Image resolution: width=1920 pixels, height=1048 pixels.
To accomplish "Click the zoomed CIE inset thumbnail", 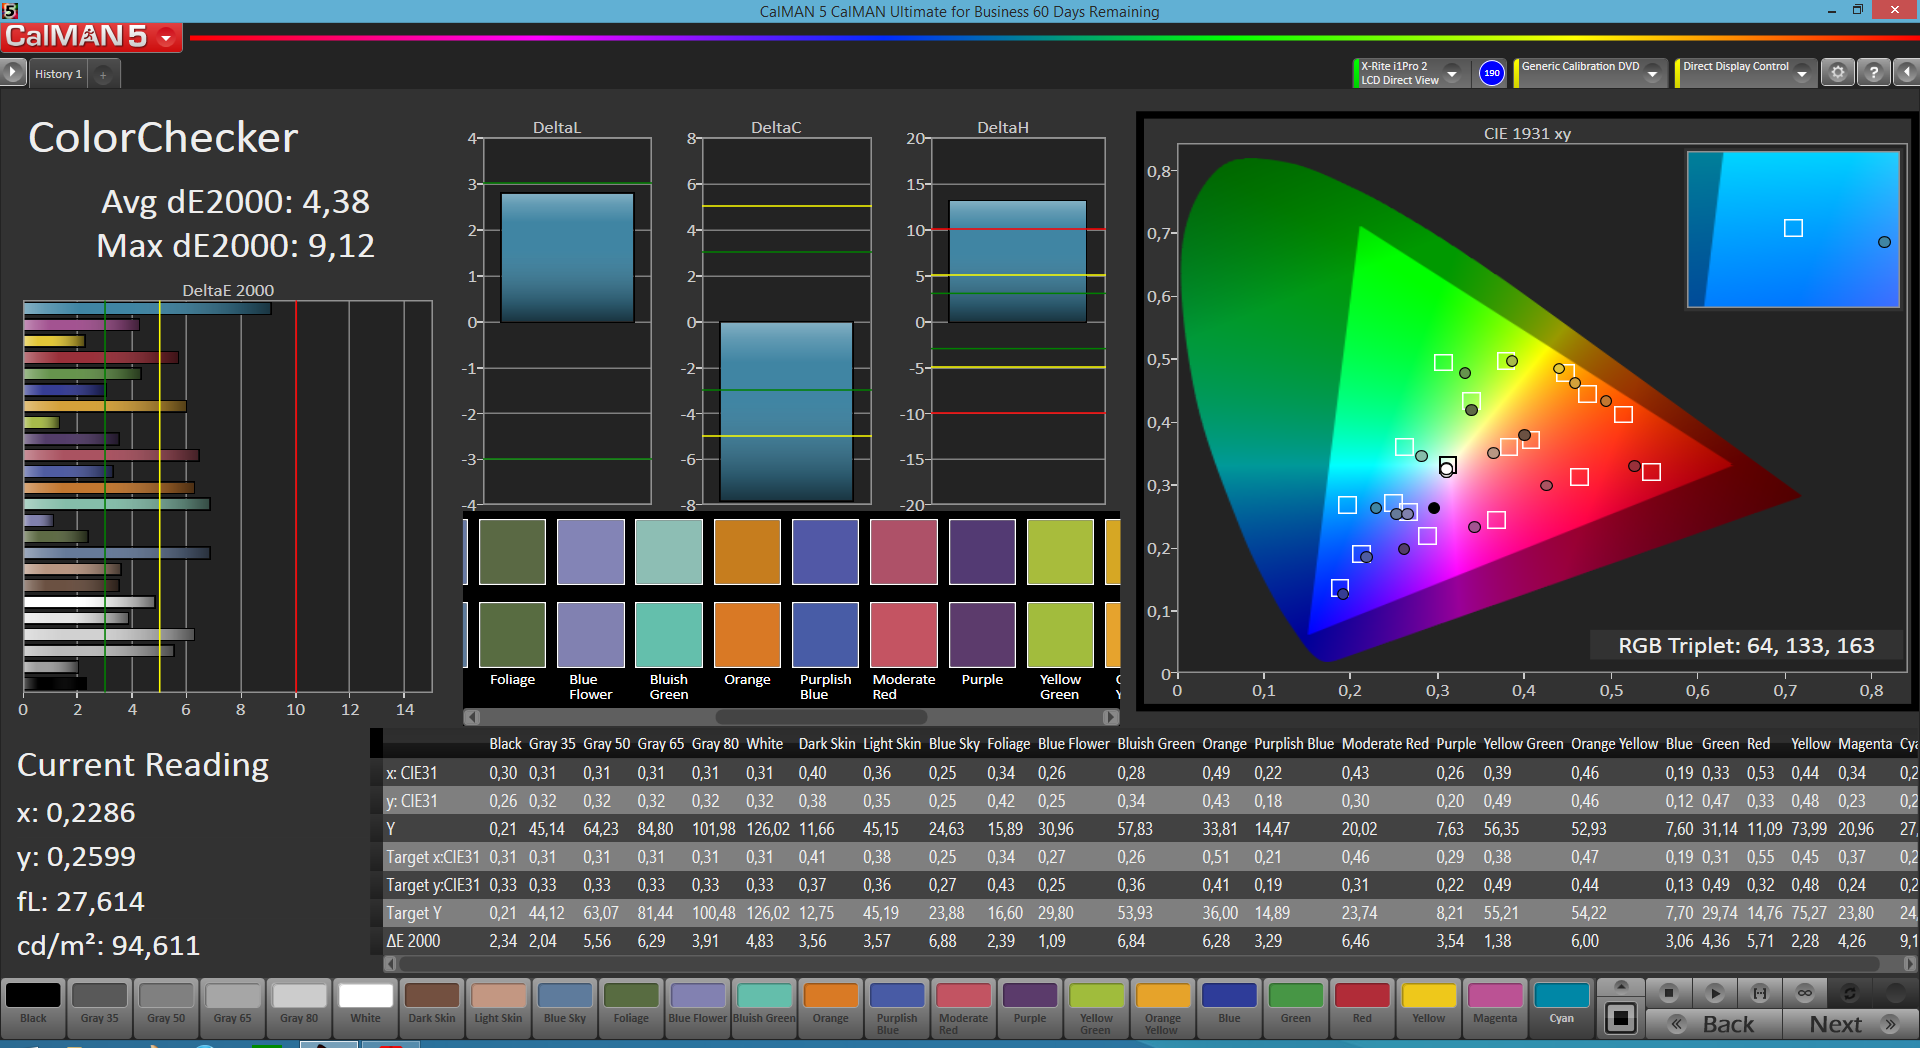I will point(1793,229).
